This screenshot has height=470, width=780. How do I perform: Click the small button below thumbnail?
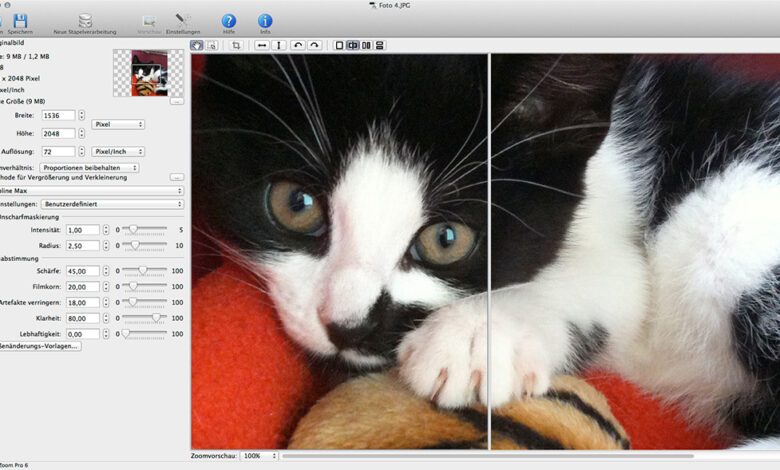point(177,101)
